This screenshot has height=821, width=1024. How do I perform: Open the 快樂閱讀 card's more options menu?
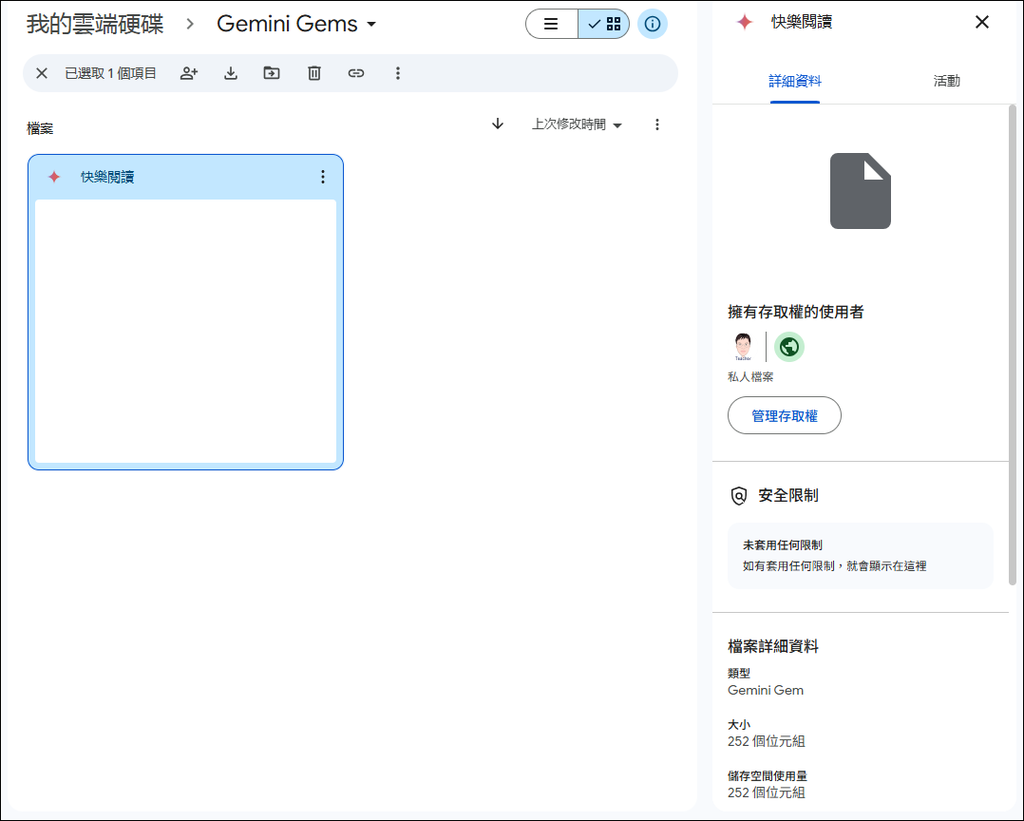pos(323,177)
